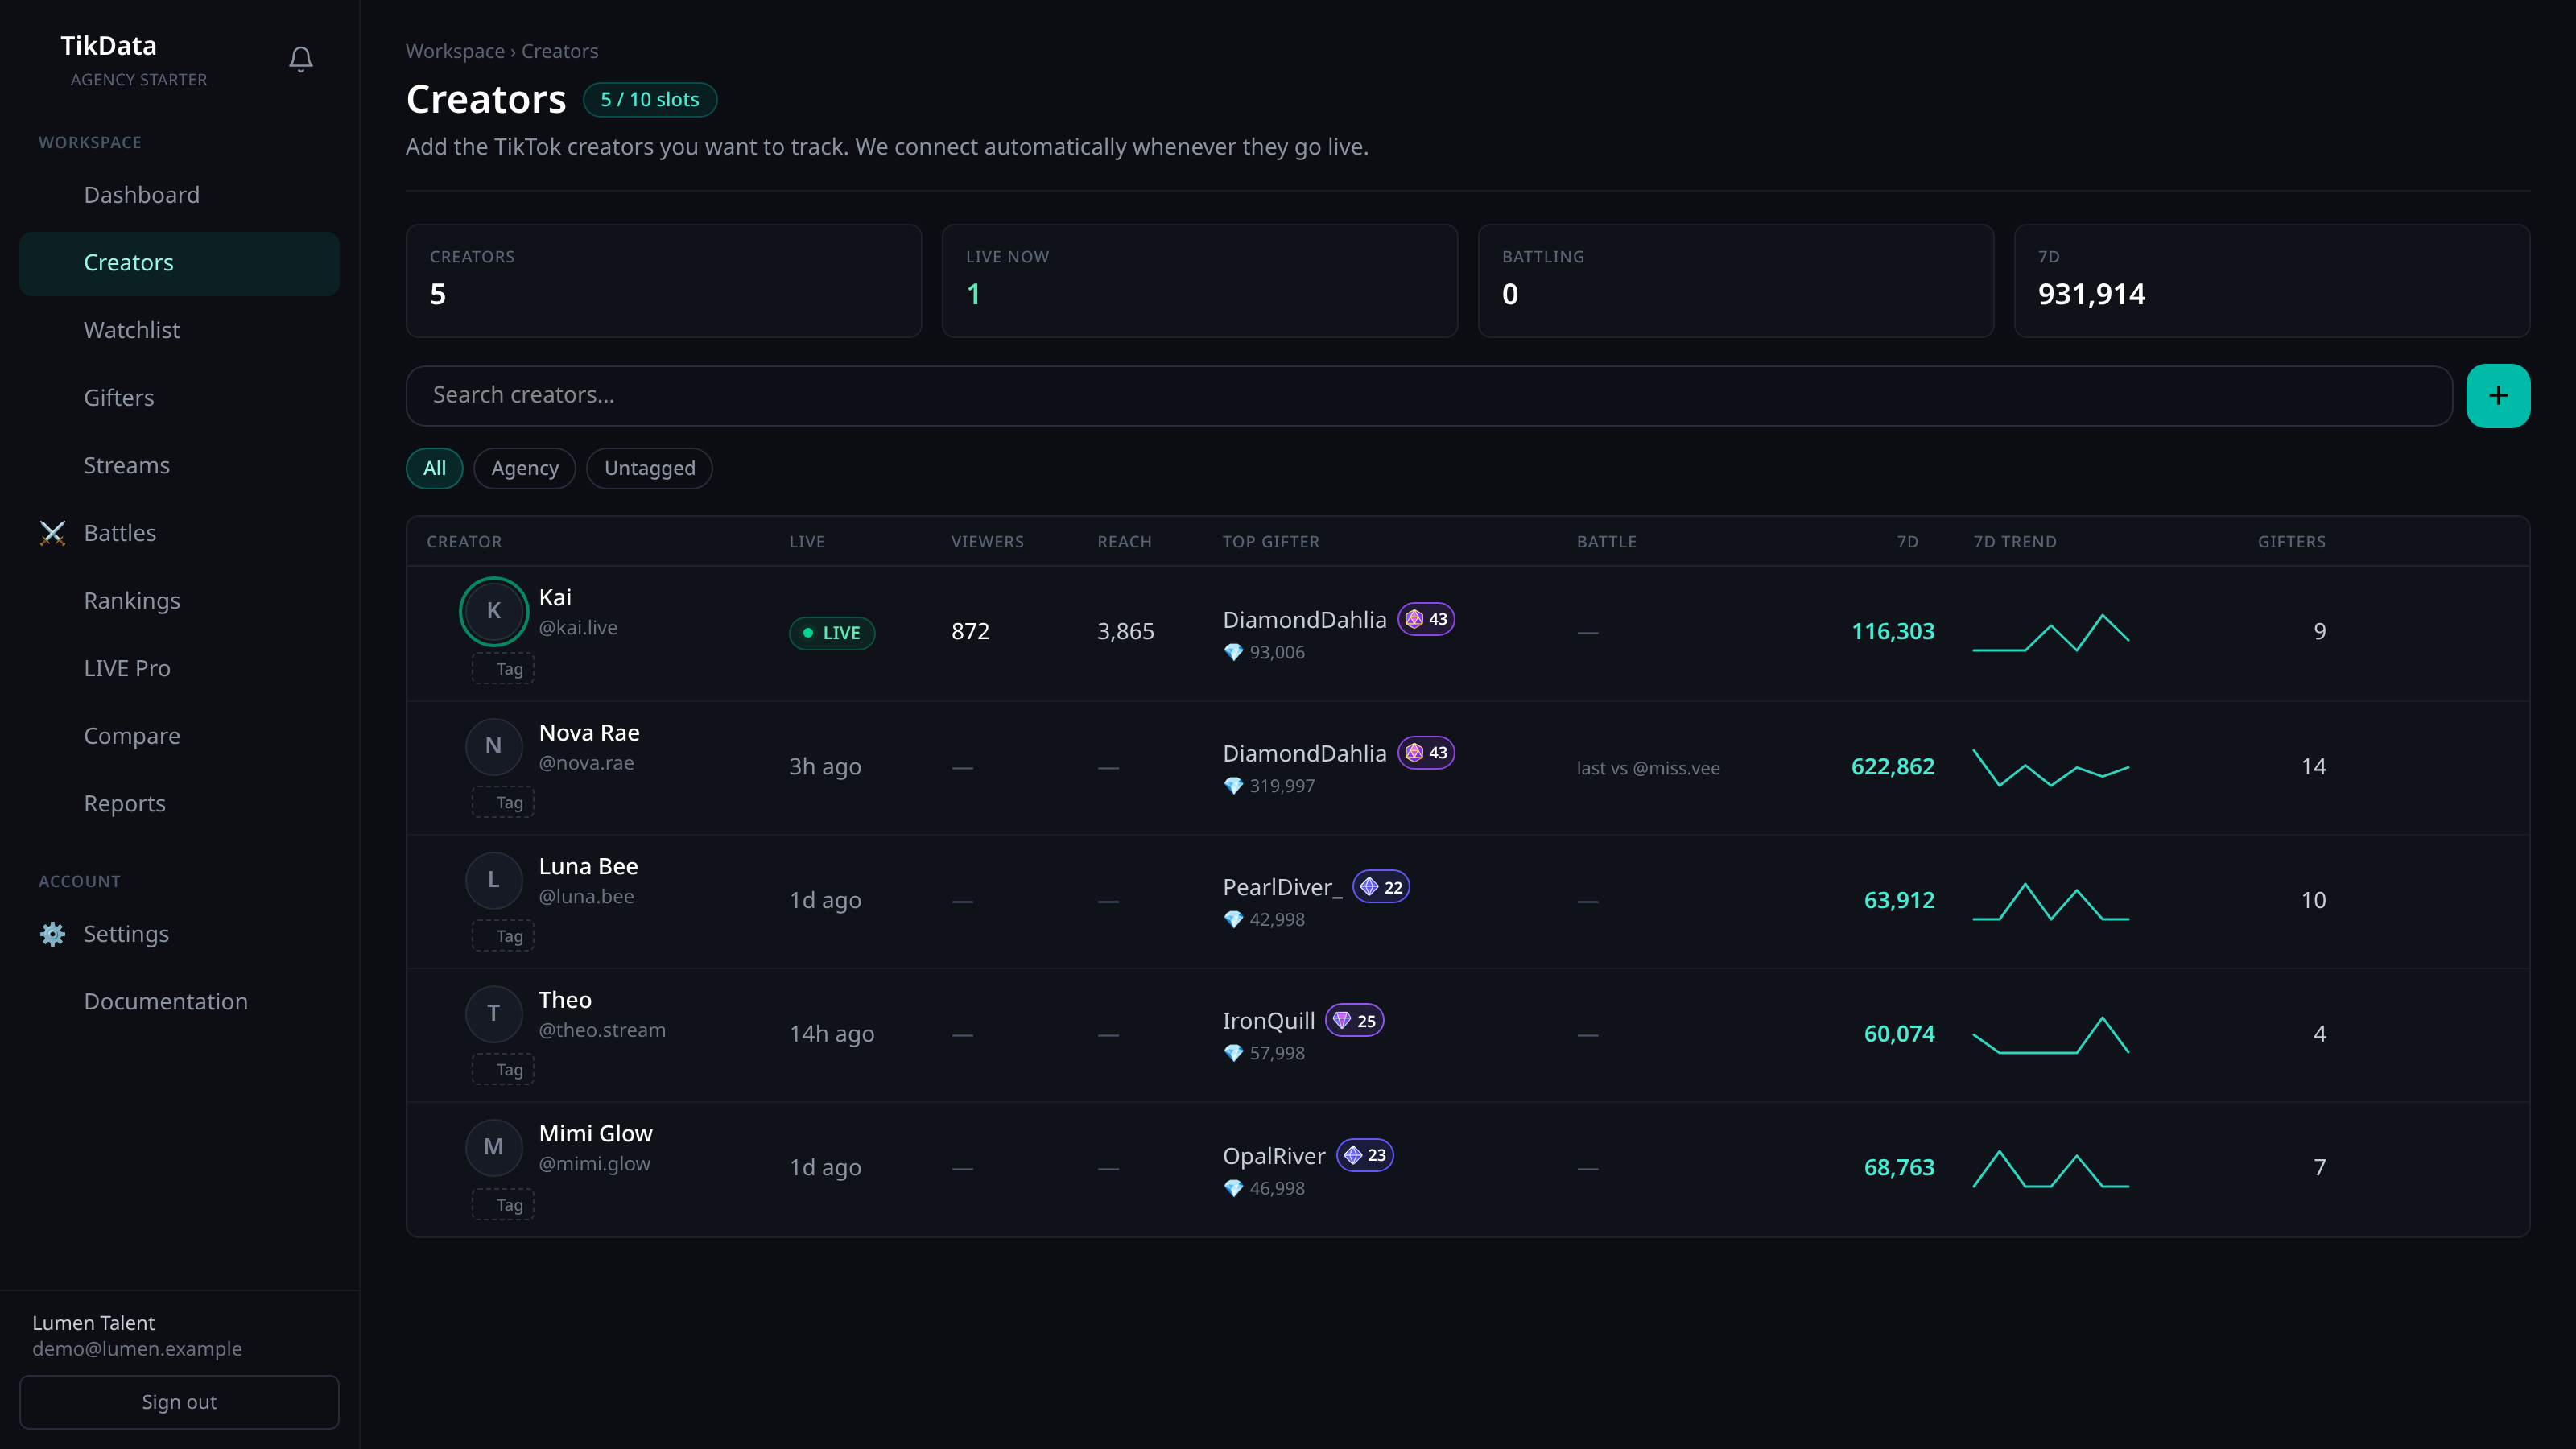This screenshot has height=1449, width=2576.
Task: Open Watchlist in the sidebar
Action: [179, 330]
